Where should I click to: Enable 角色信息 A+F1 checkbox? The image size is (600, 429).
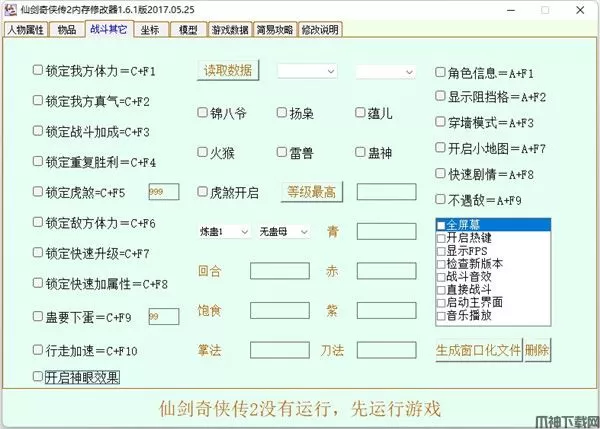pyautogui.click(x=440, y=72)
